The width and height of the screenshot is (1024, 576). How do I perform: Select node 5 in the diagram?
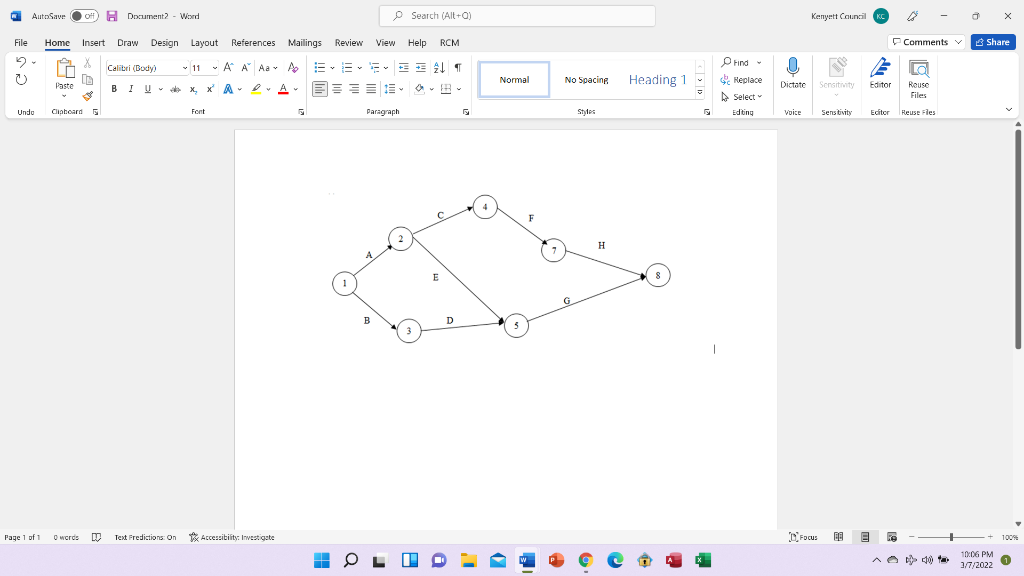click(x=516, y=325)
